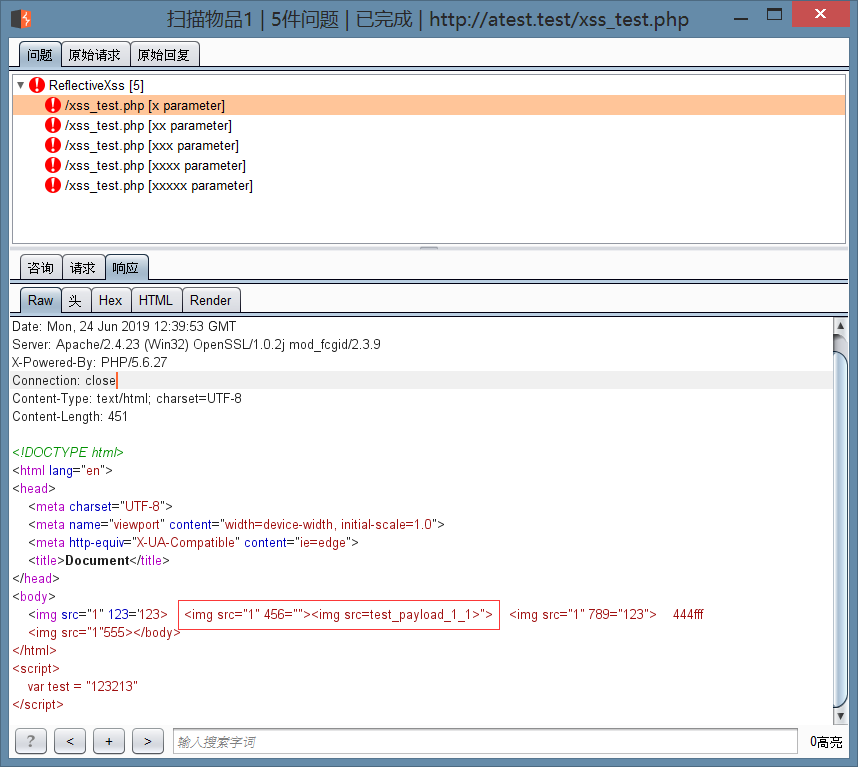
Task: Click the Connection: close header line
Action: coord(64,380)
